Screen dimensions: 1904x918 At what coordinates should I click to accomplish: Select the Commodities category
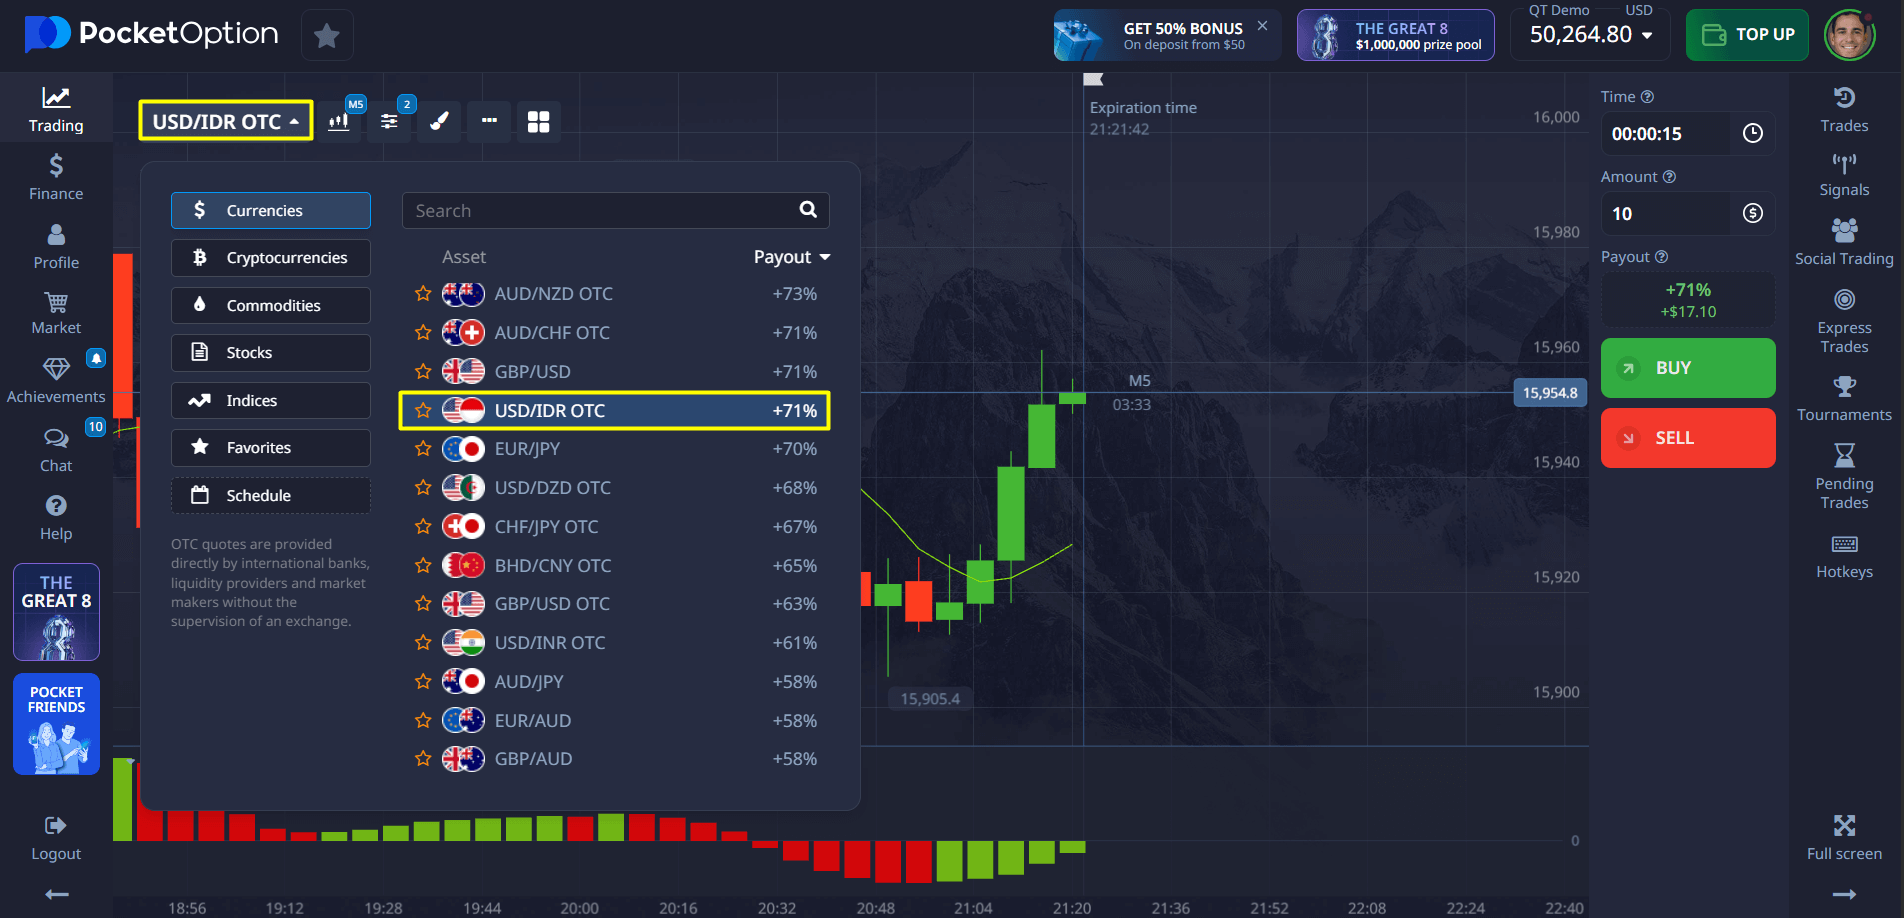[271, 306]
